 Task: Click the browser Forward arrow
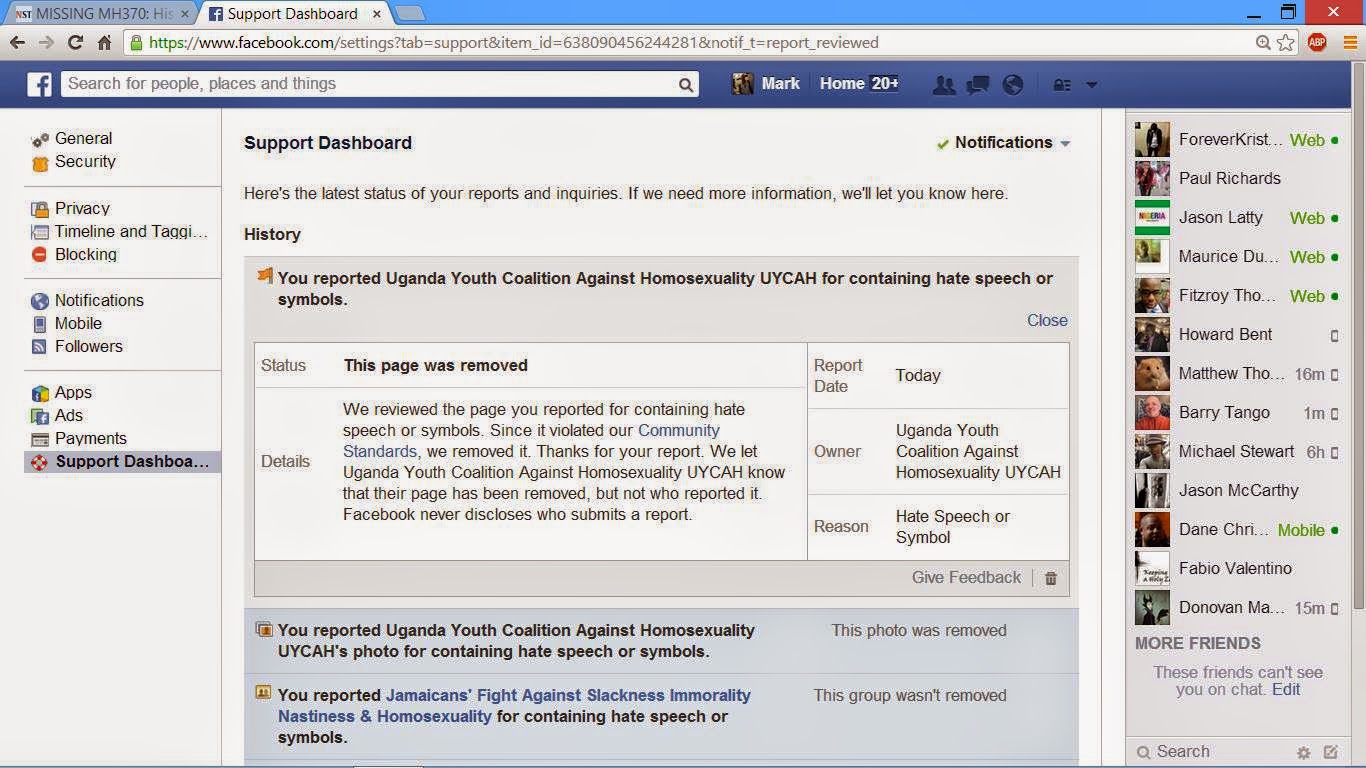46,43
